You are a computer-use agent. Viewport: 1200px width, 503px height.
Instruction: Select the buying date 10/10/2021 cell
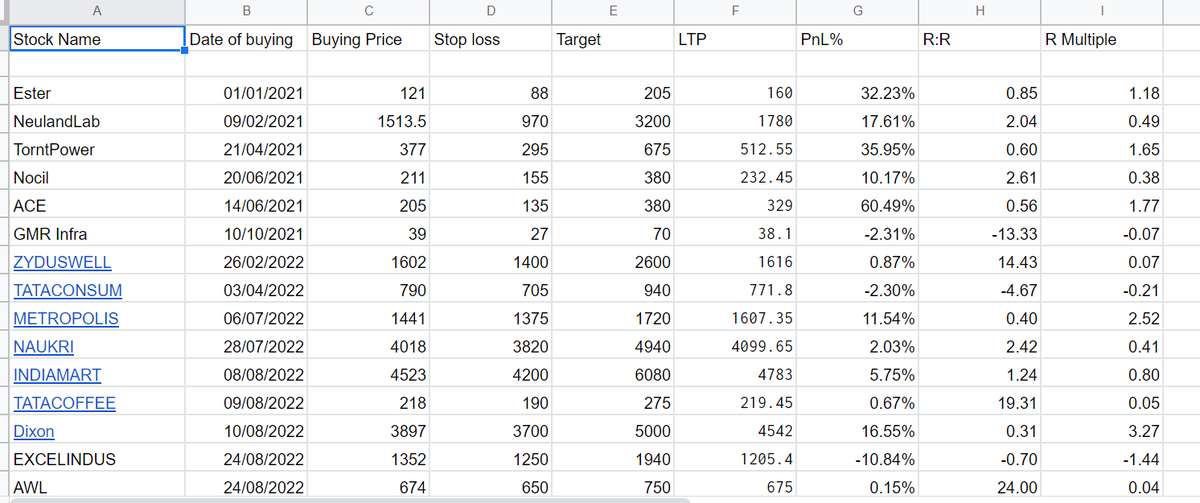coord(246,234)
